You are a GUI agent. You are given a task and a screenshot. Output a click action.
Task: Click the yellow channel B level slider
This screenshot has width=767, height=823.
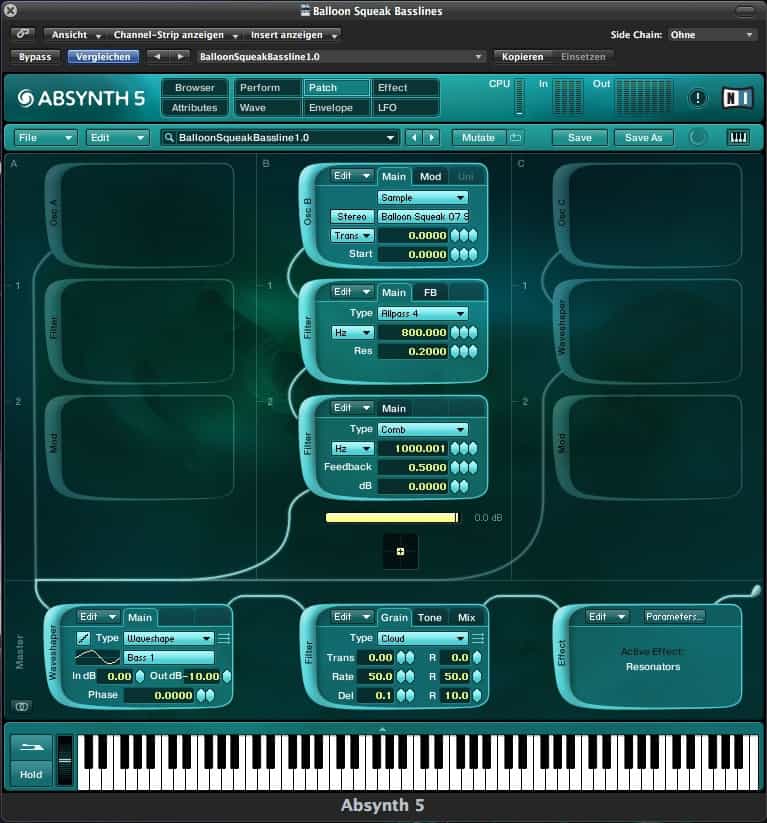click(x=391, y=517)
